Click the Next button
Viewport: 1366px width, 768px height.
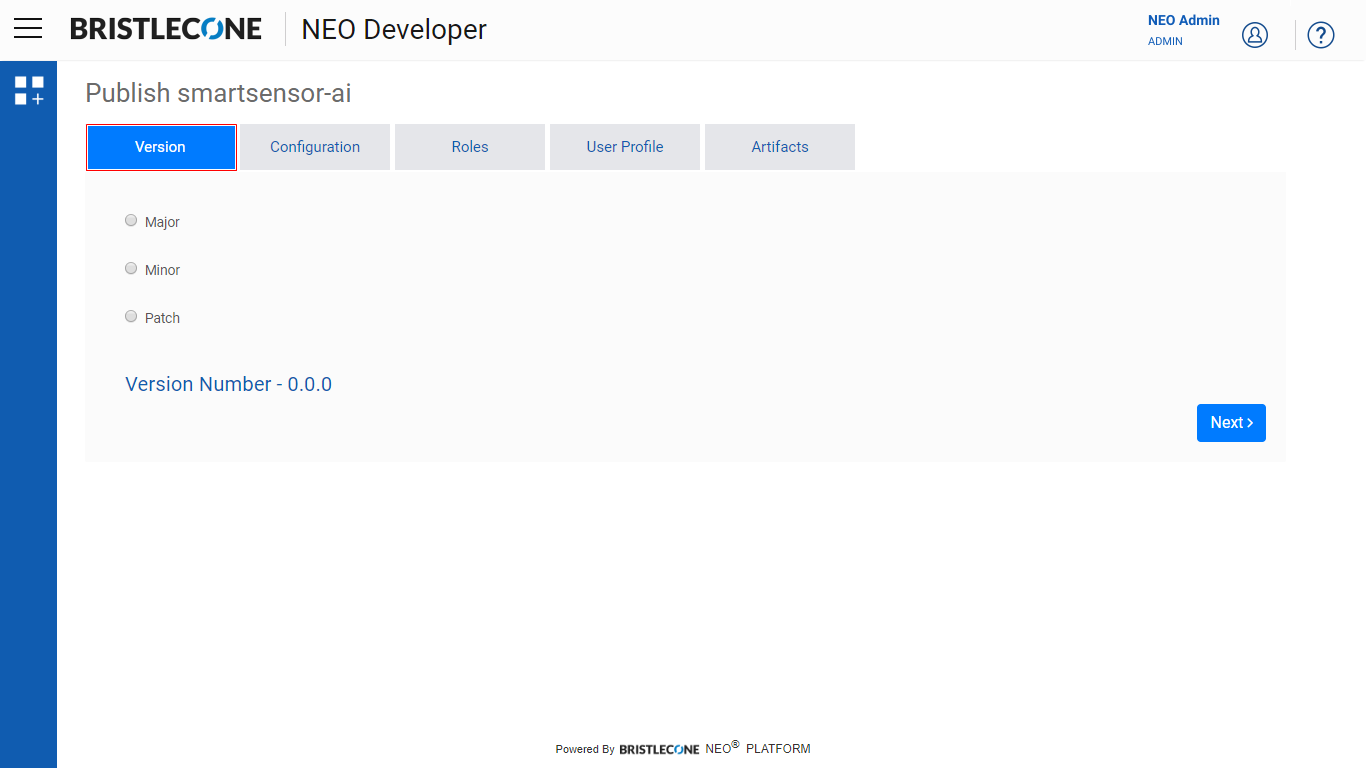click(x=1231, y=423)
